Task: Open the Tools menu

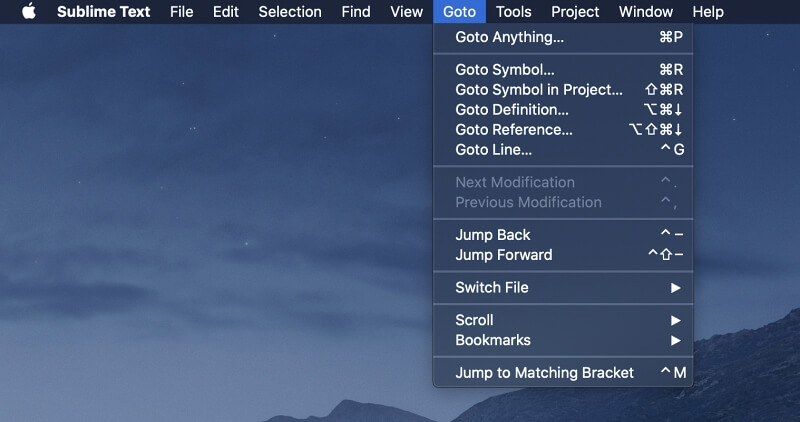Action: (x=514, y=11)
